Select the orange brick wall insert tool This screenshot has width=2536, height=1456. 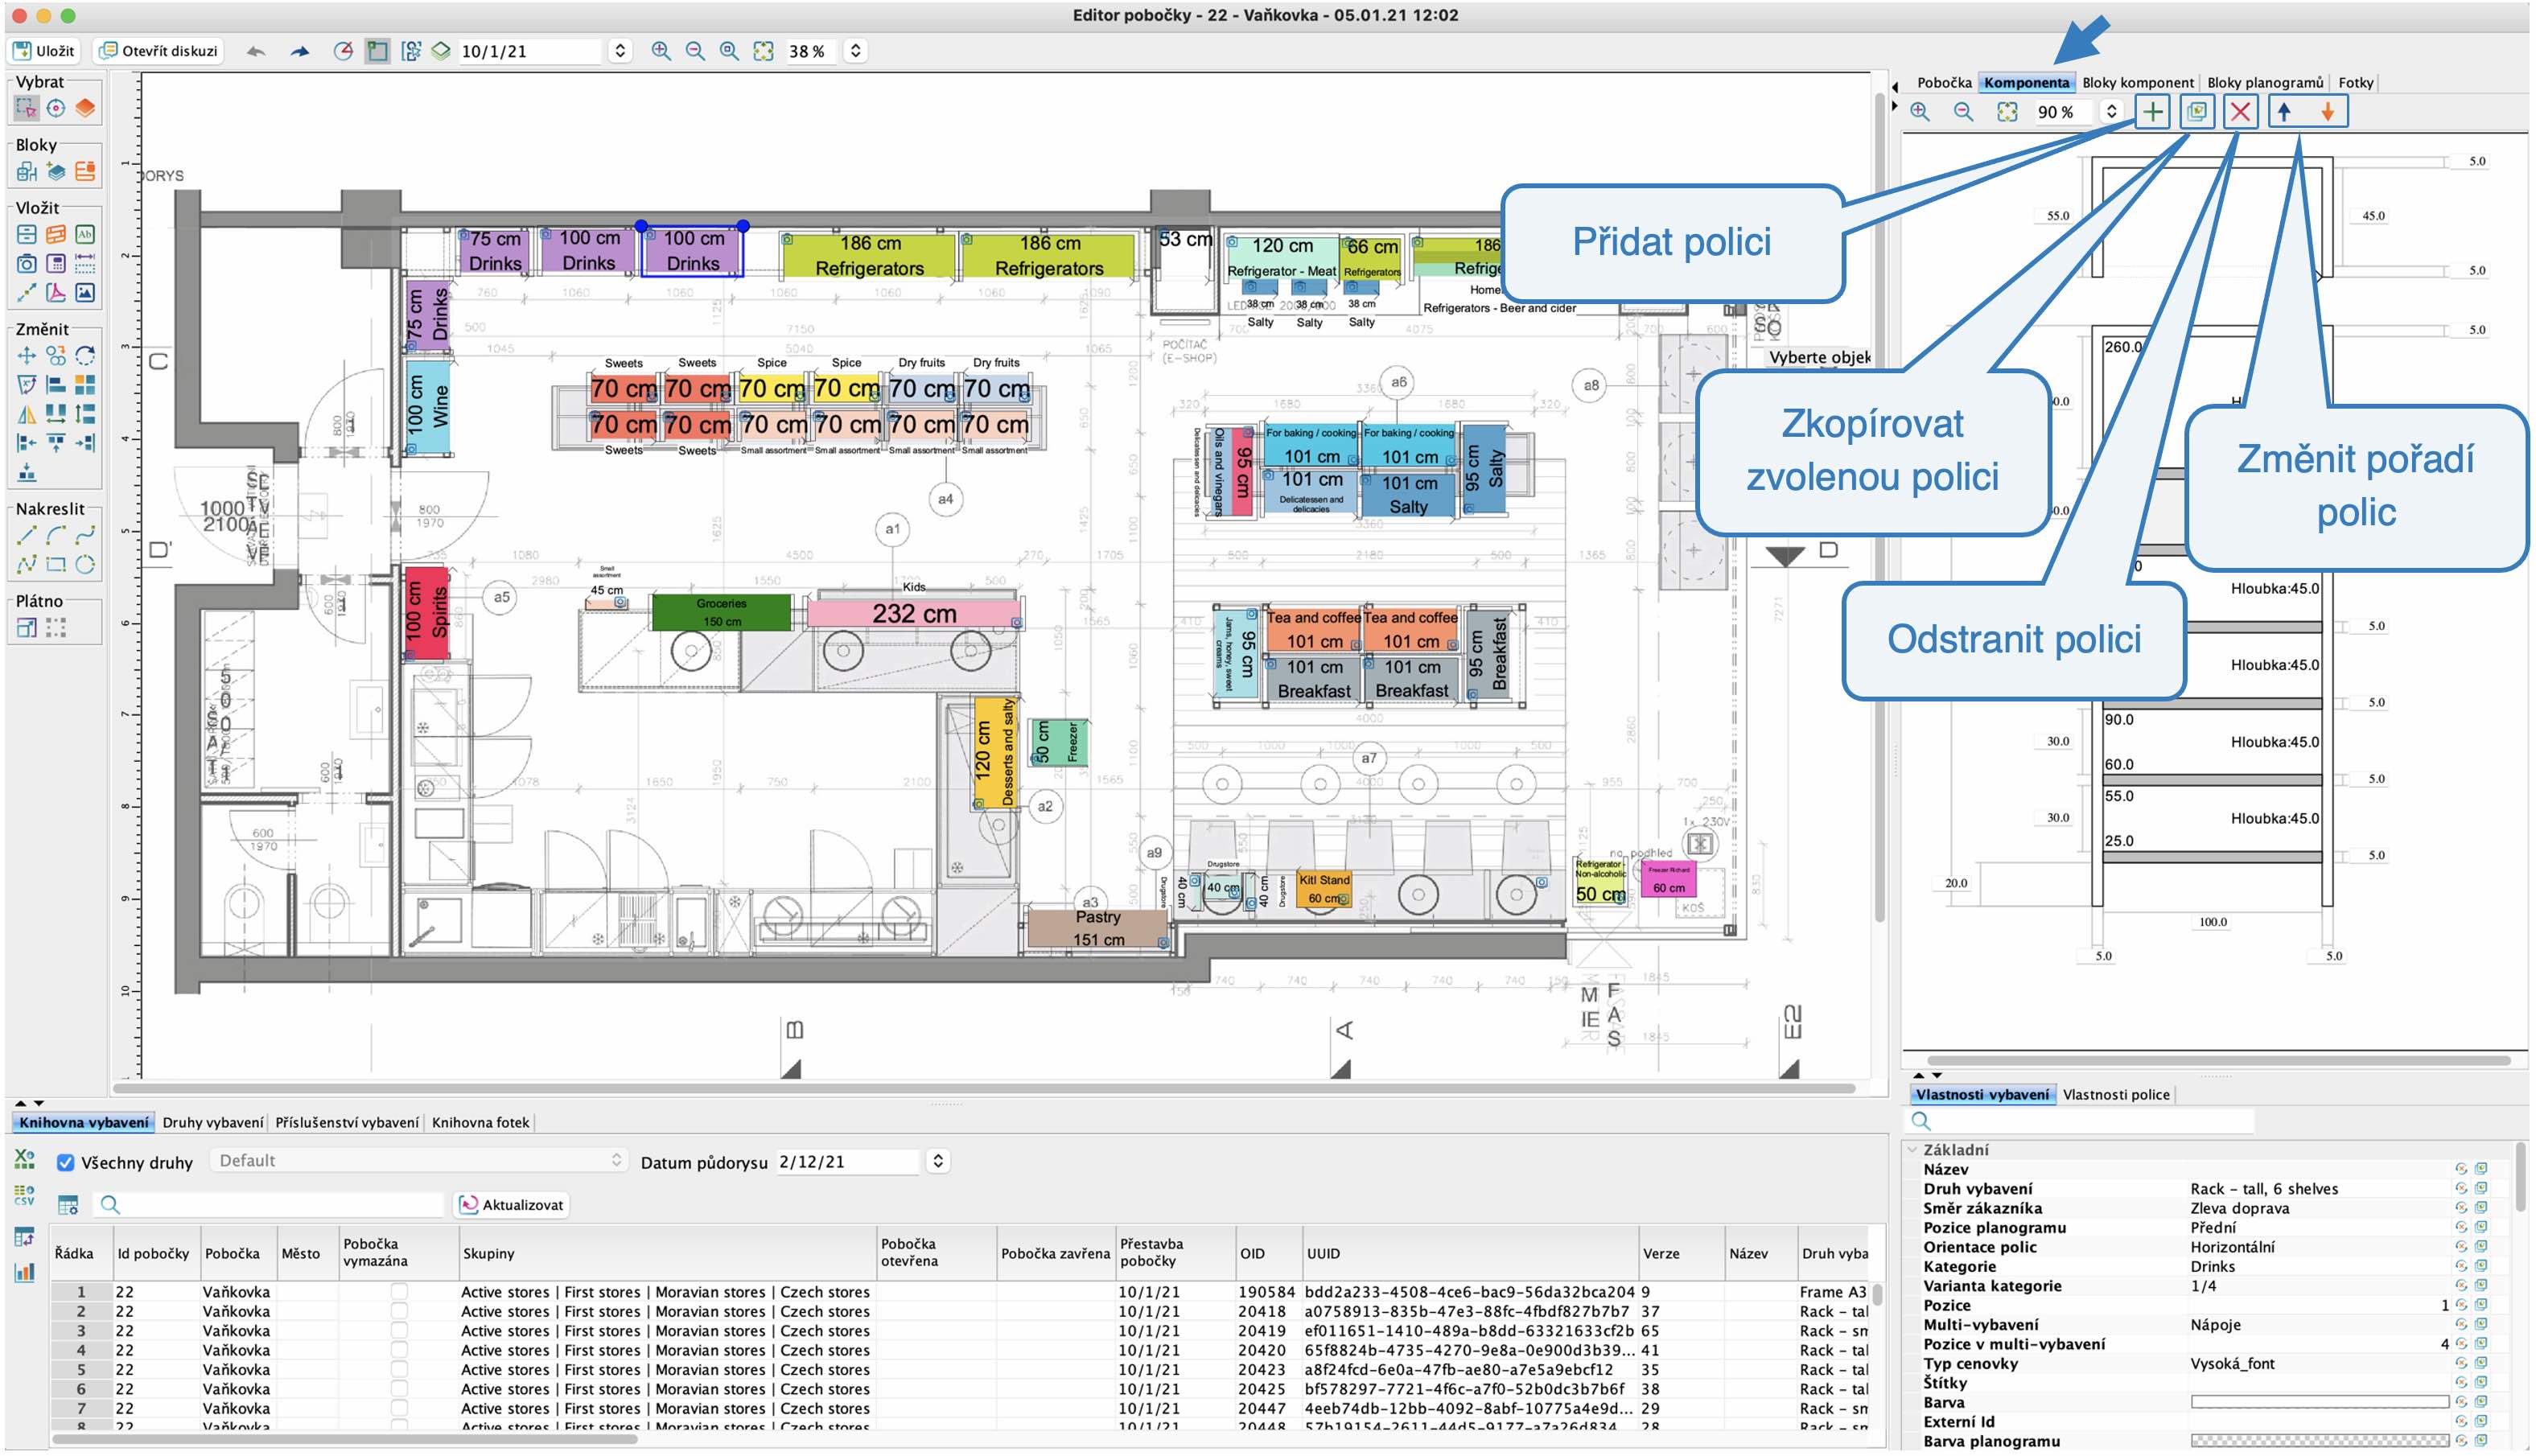pyautogui.click(x=56, y=235)
